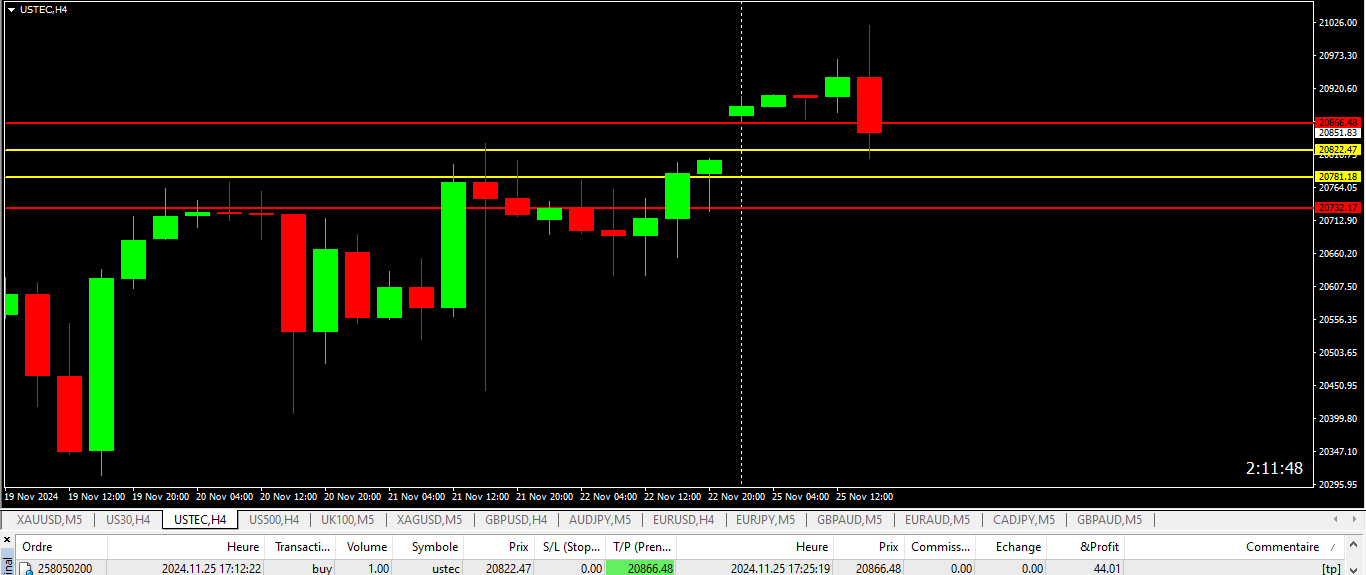This screenshot has width=1366, height=575.
Task: Select order number 258050200 cell
Action: tap(65, 568)
